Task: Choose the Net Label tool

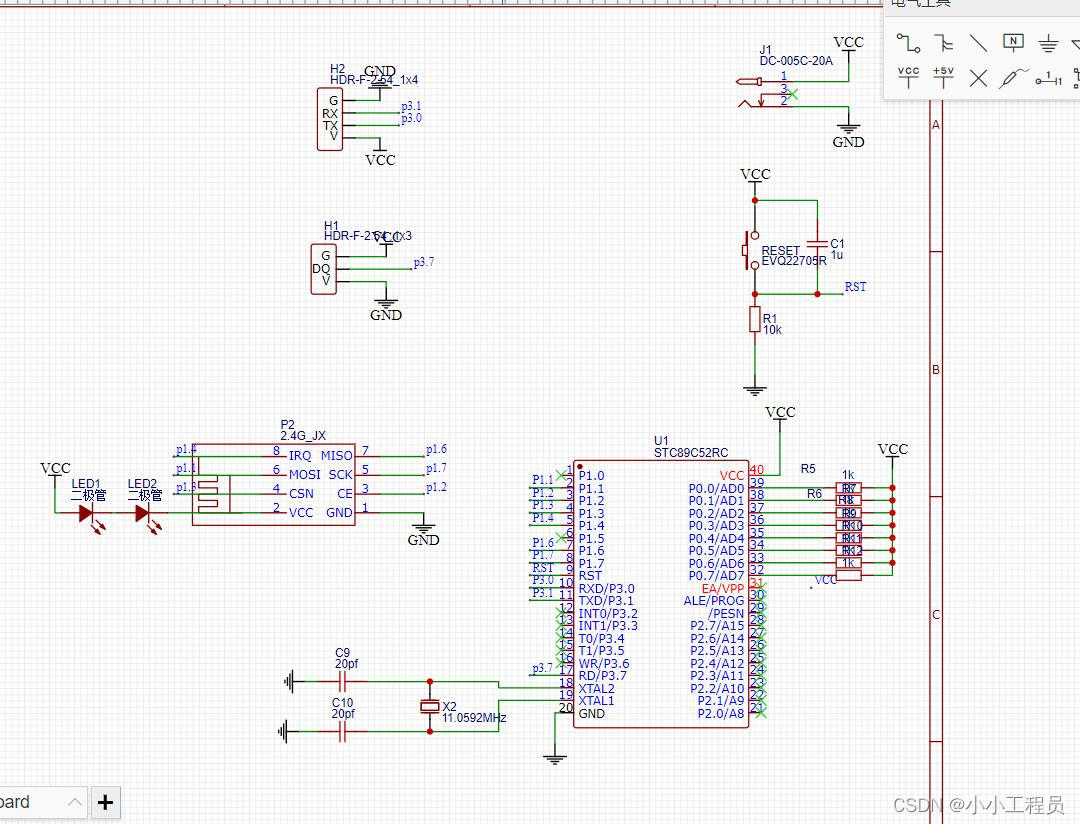Action: pos(1013,42)
